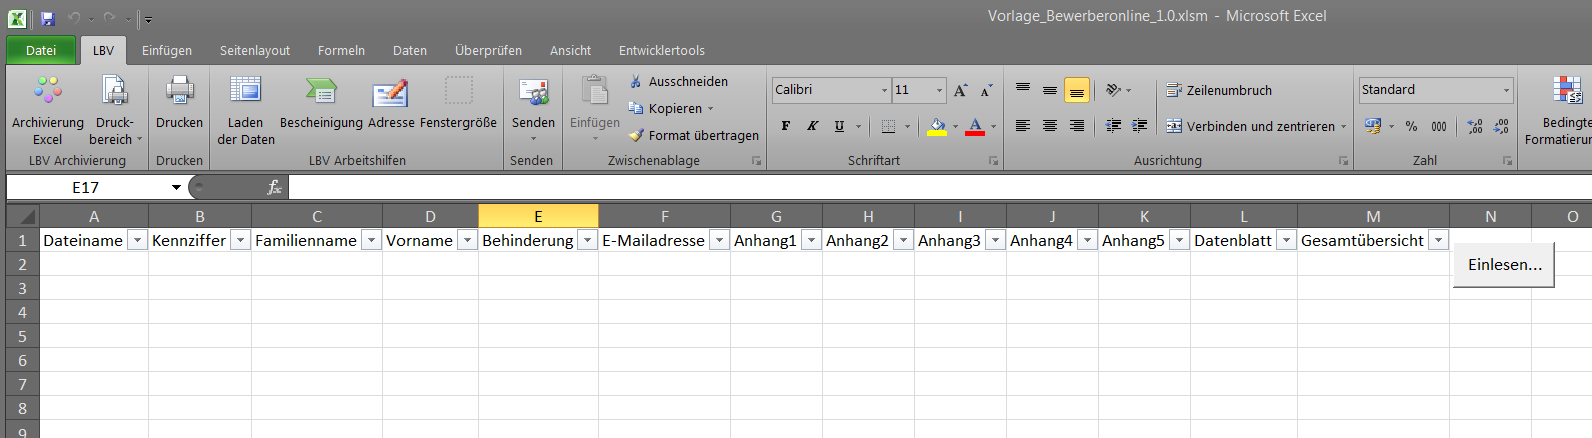Open filter dropdown for Kennziffer
This screenshot has height=438, width=1592.
[x=240, y=240]
